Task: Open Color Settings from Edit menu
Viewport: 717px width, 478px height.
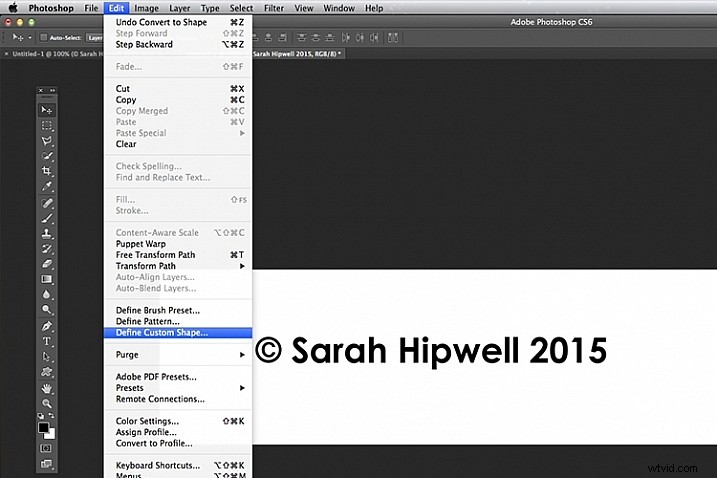Action: [x=178, y=421]
